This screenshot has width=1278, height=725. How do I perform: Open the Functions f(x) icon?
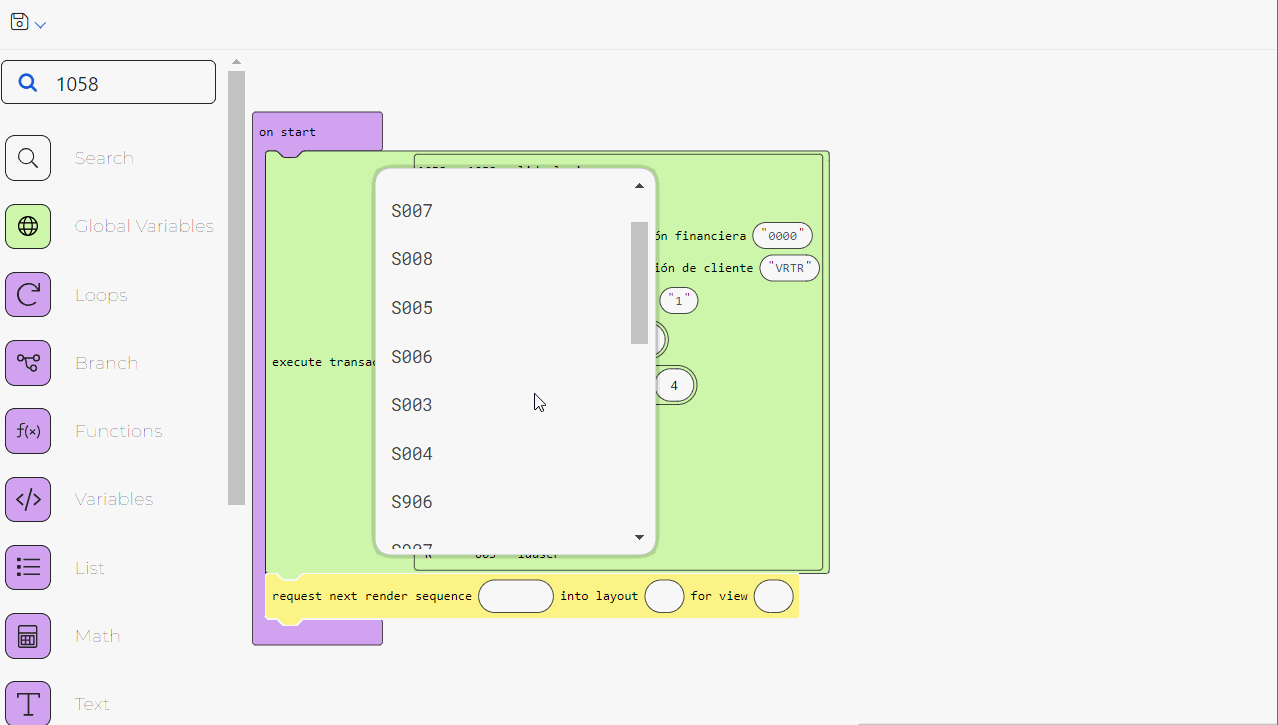coord(28,431)
